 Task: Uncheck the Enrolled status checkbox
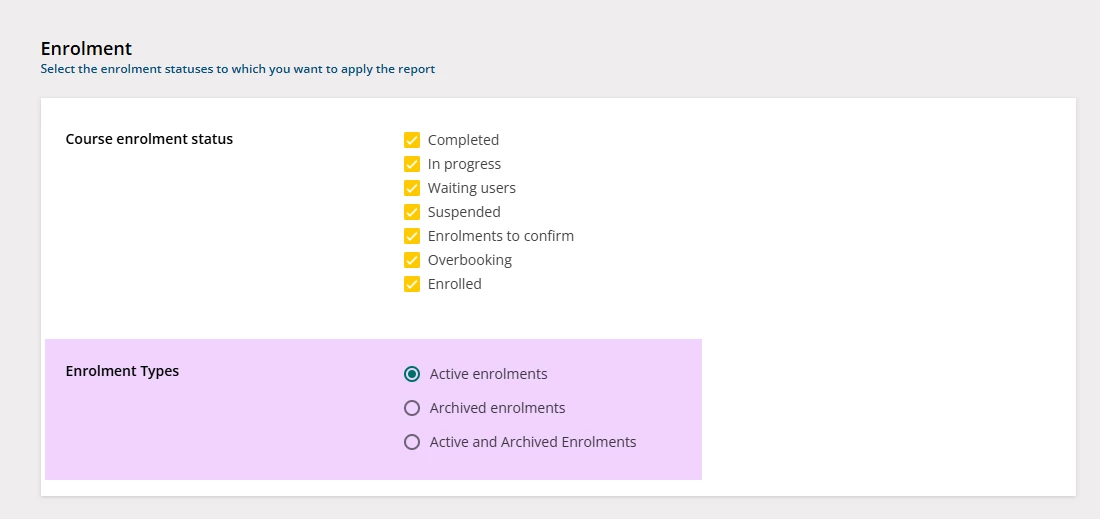click(x=412, y=284)
